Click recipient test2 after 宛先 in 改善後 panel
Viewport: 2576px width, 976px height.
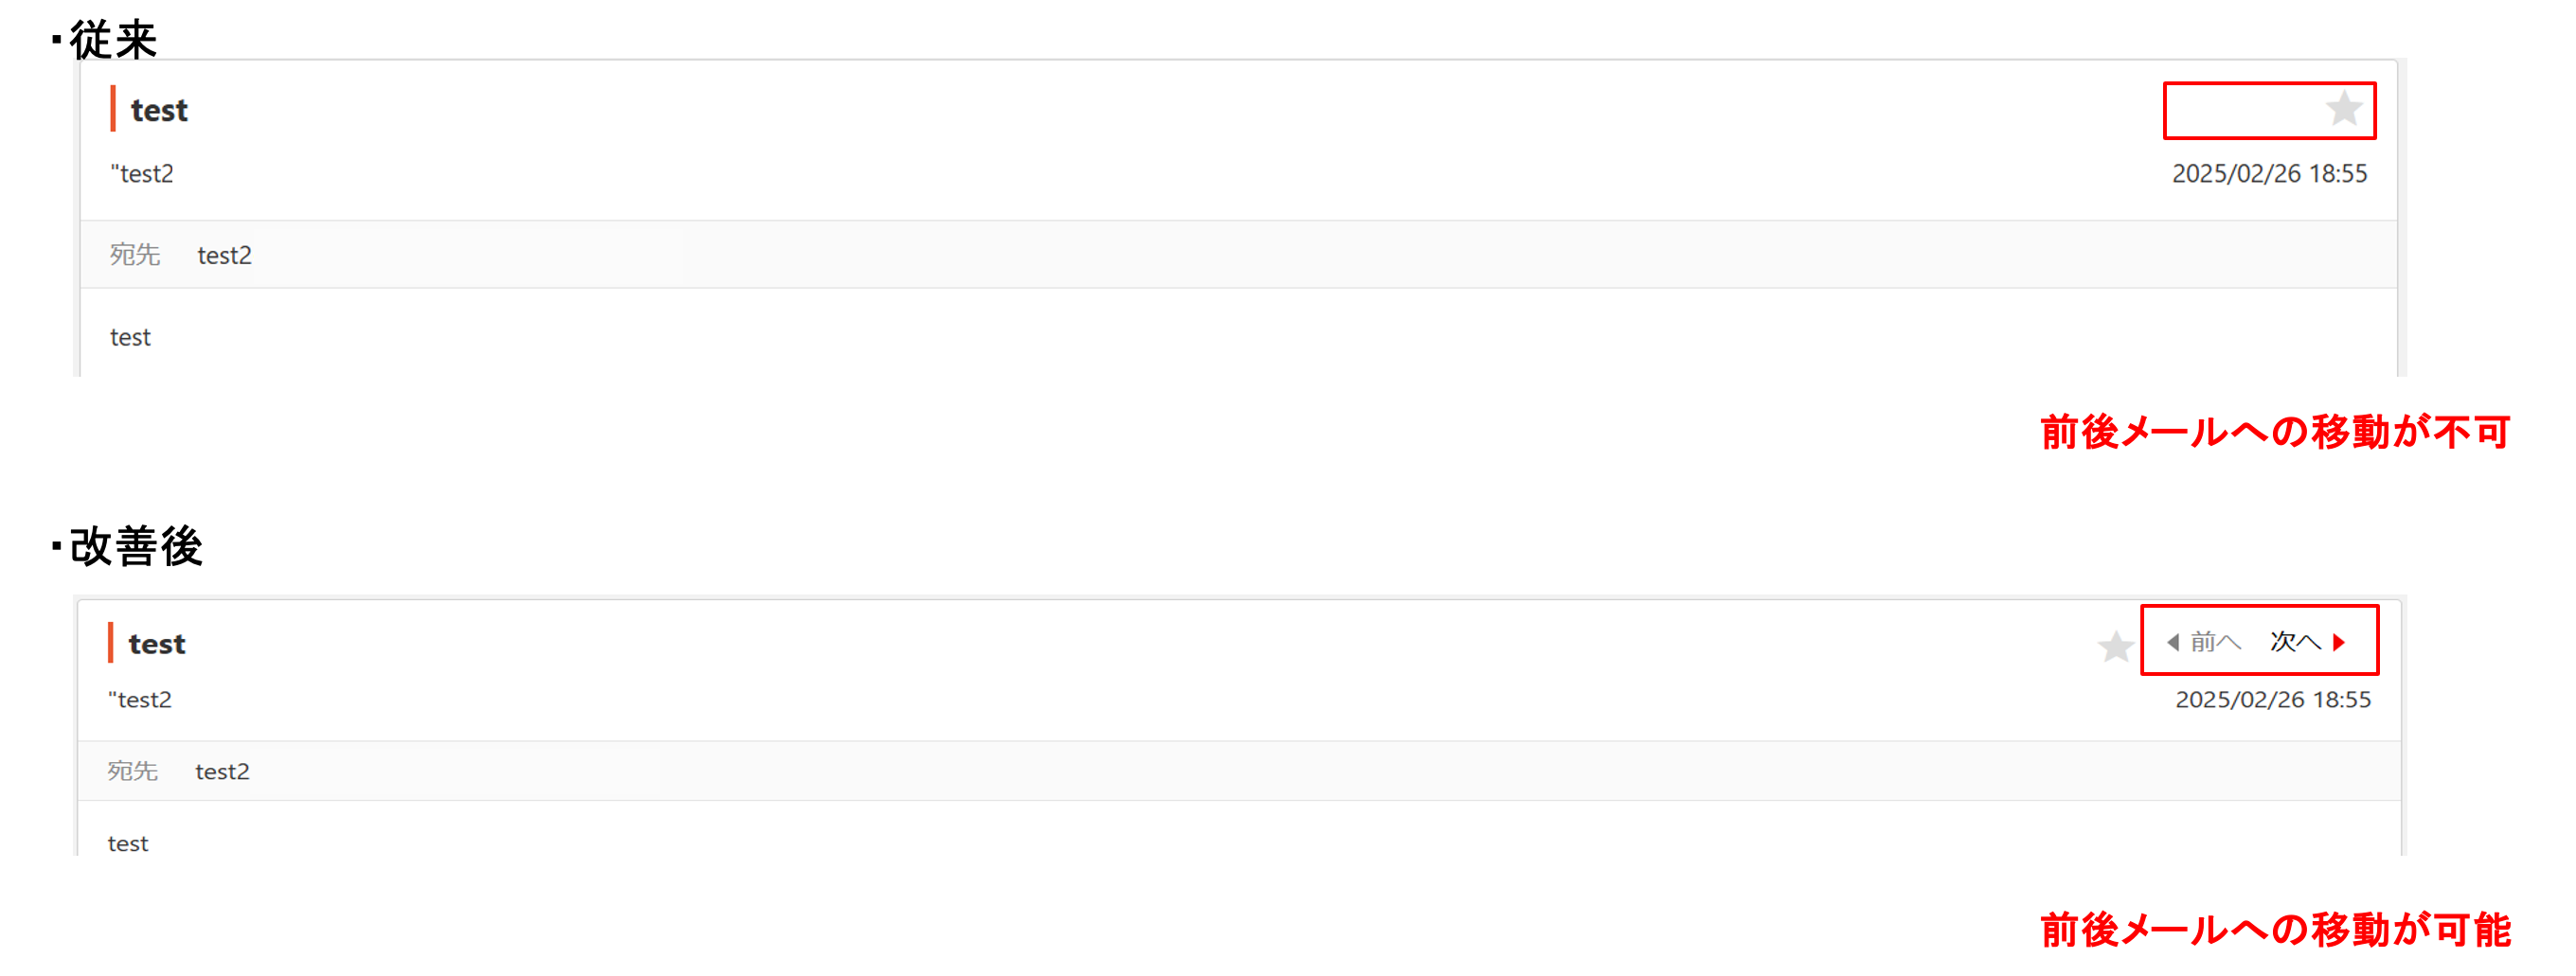pyautogui.click(x=222, y=772)
